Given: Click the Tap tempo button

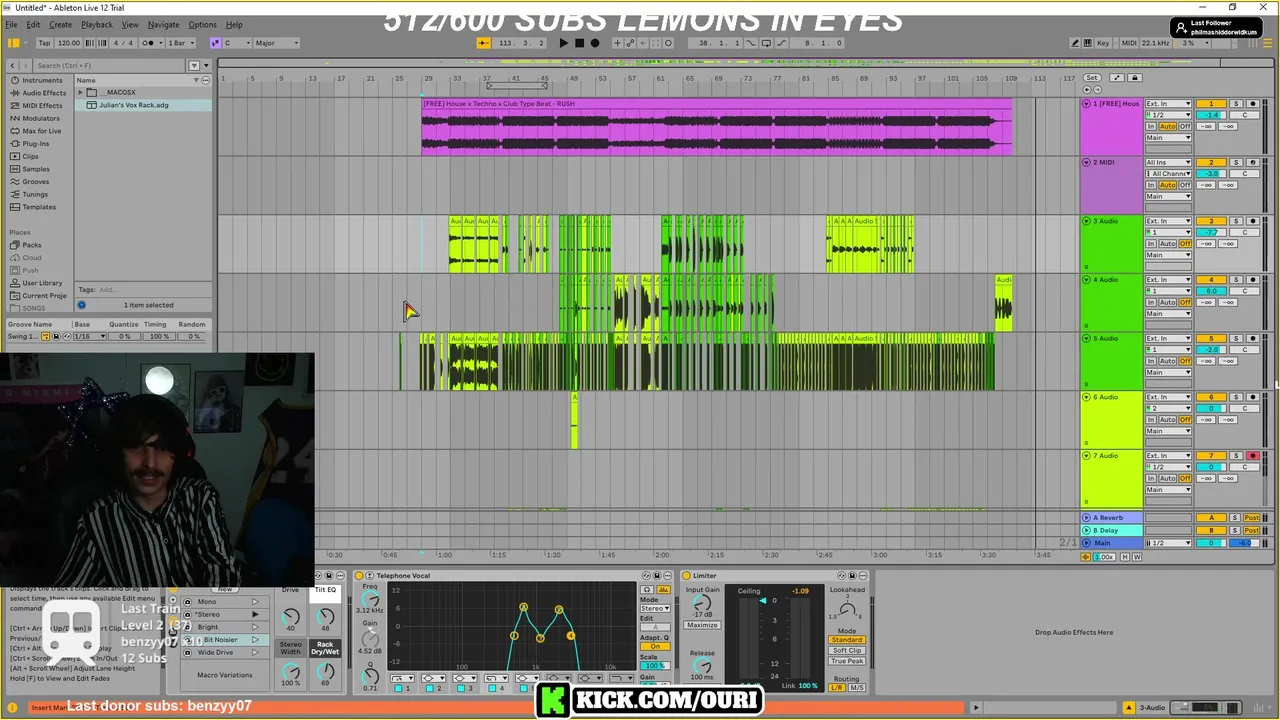Looking at the screenshot, I should pyautogui.click(x=44, y=43).
